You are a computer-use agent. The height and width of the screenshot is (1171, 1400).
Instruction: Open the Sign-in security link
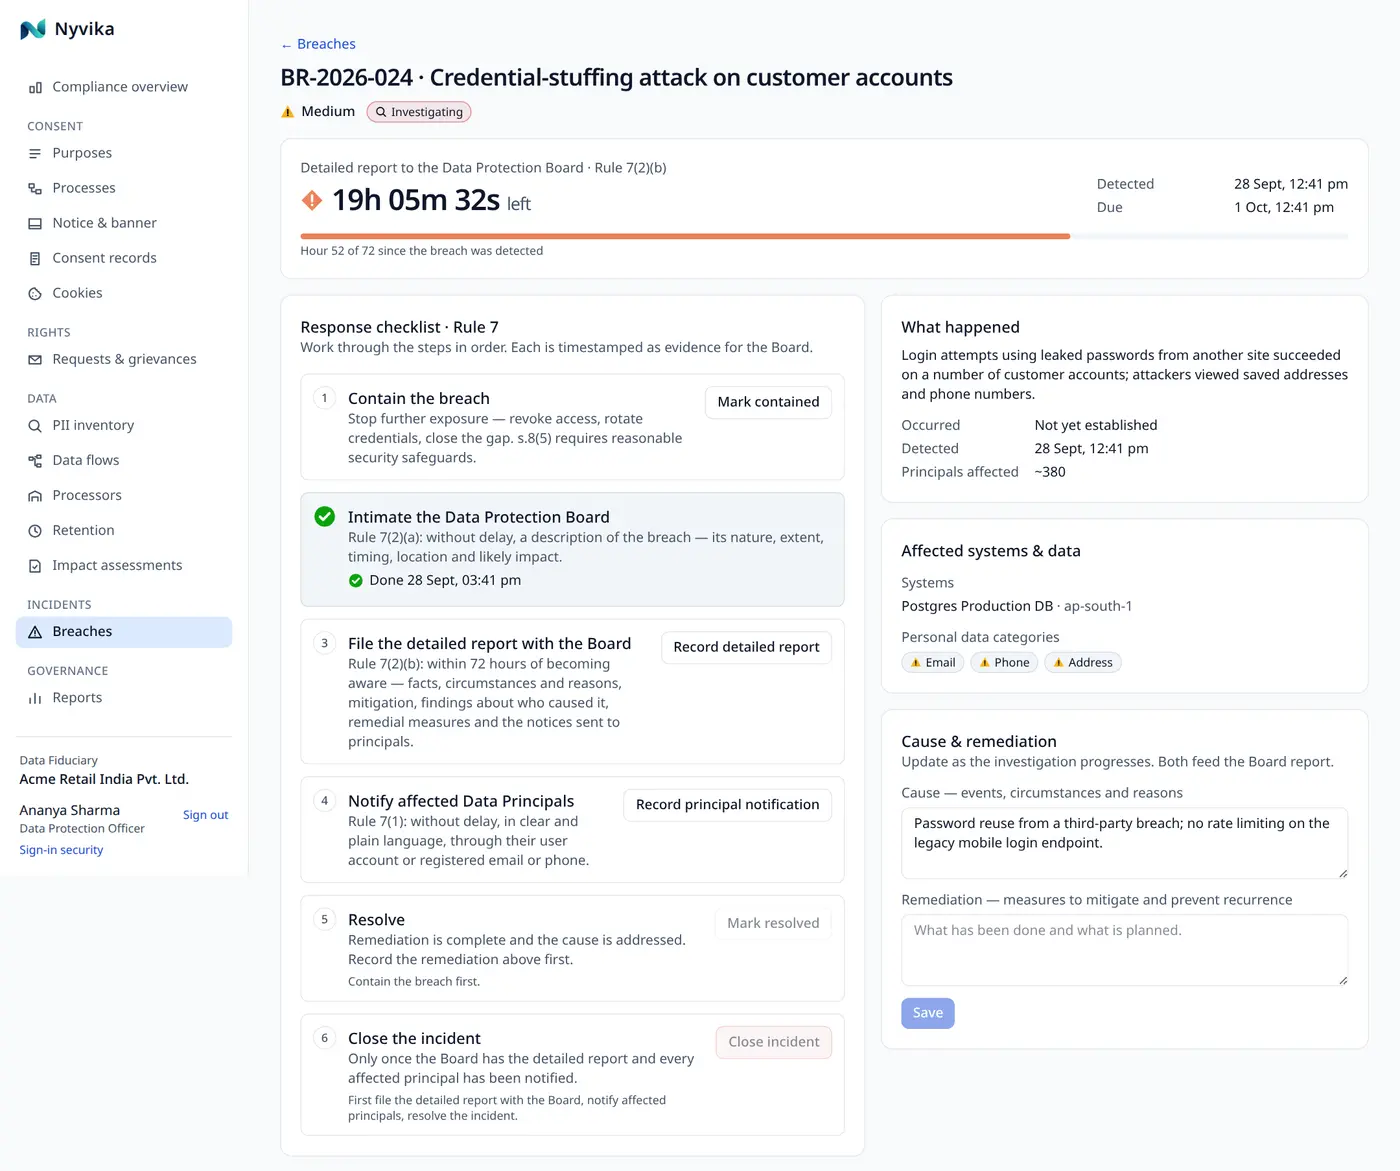(61, 850)
